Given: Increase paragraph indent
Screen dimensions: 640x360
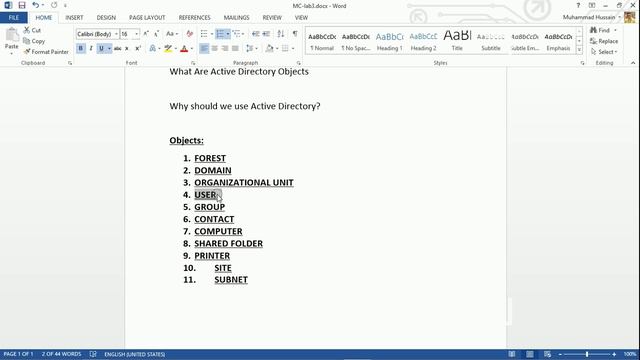Looking at the screenshot, I should [266, 34].
